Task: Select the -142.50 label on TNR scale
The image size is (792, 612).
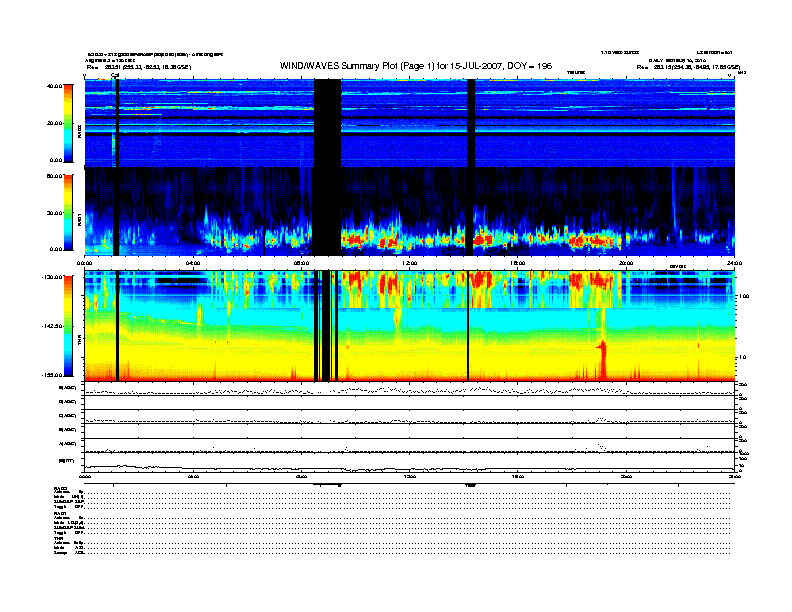Action: (52, 326)
